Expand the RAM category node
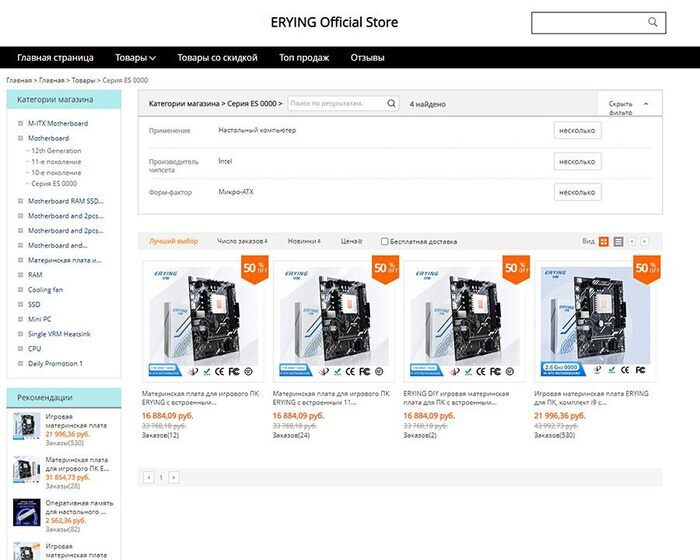This screenshot has width=700, height=560. tap(20, 275)
